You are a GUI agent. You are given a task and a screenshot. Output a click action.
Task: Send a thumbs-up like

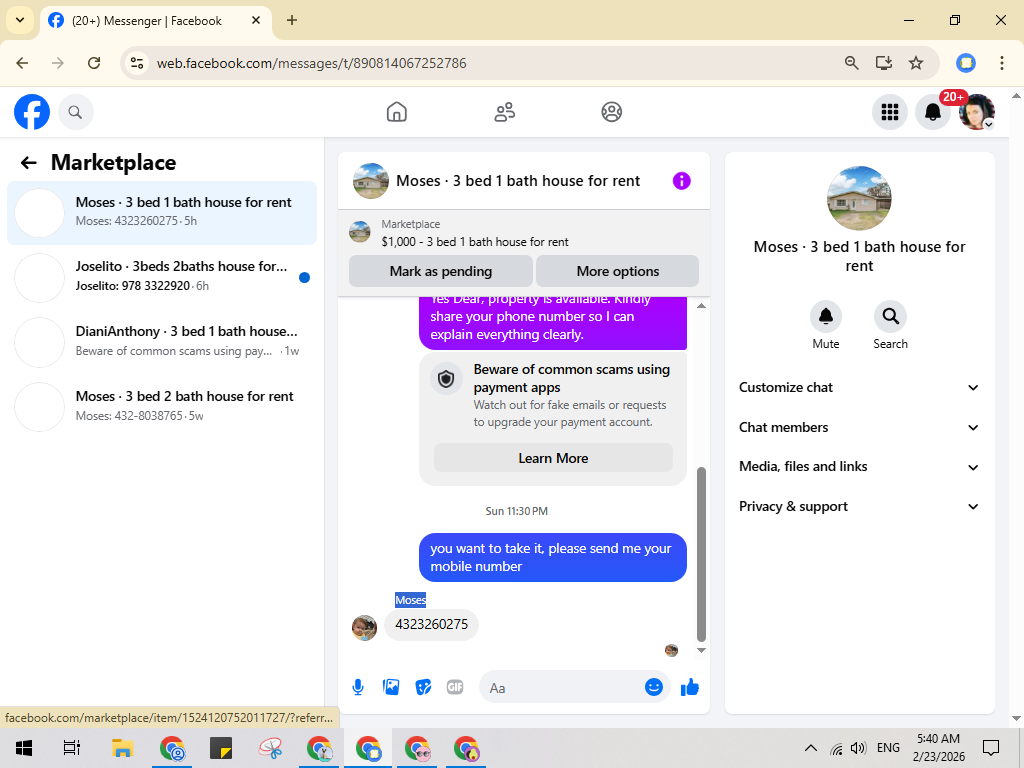[690, 687]
